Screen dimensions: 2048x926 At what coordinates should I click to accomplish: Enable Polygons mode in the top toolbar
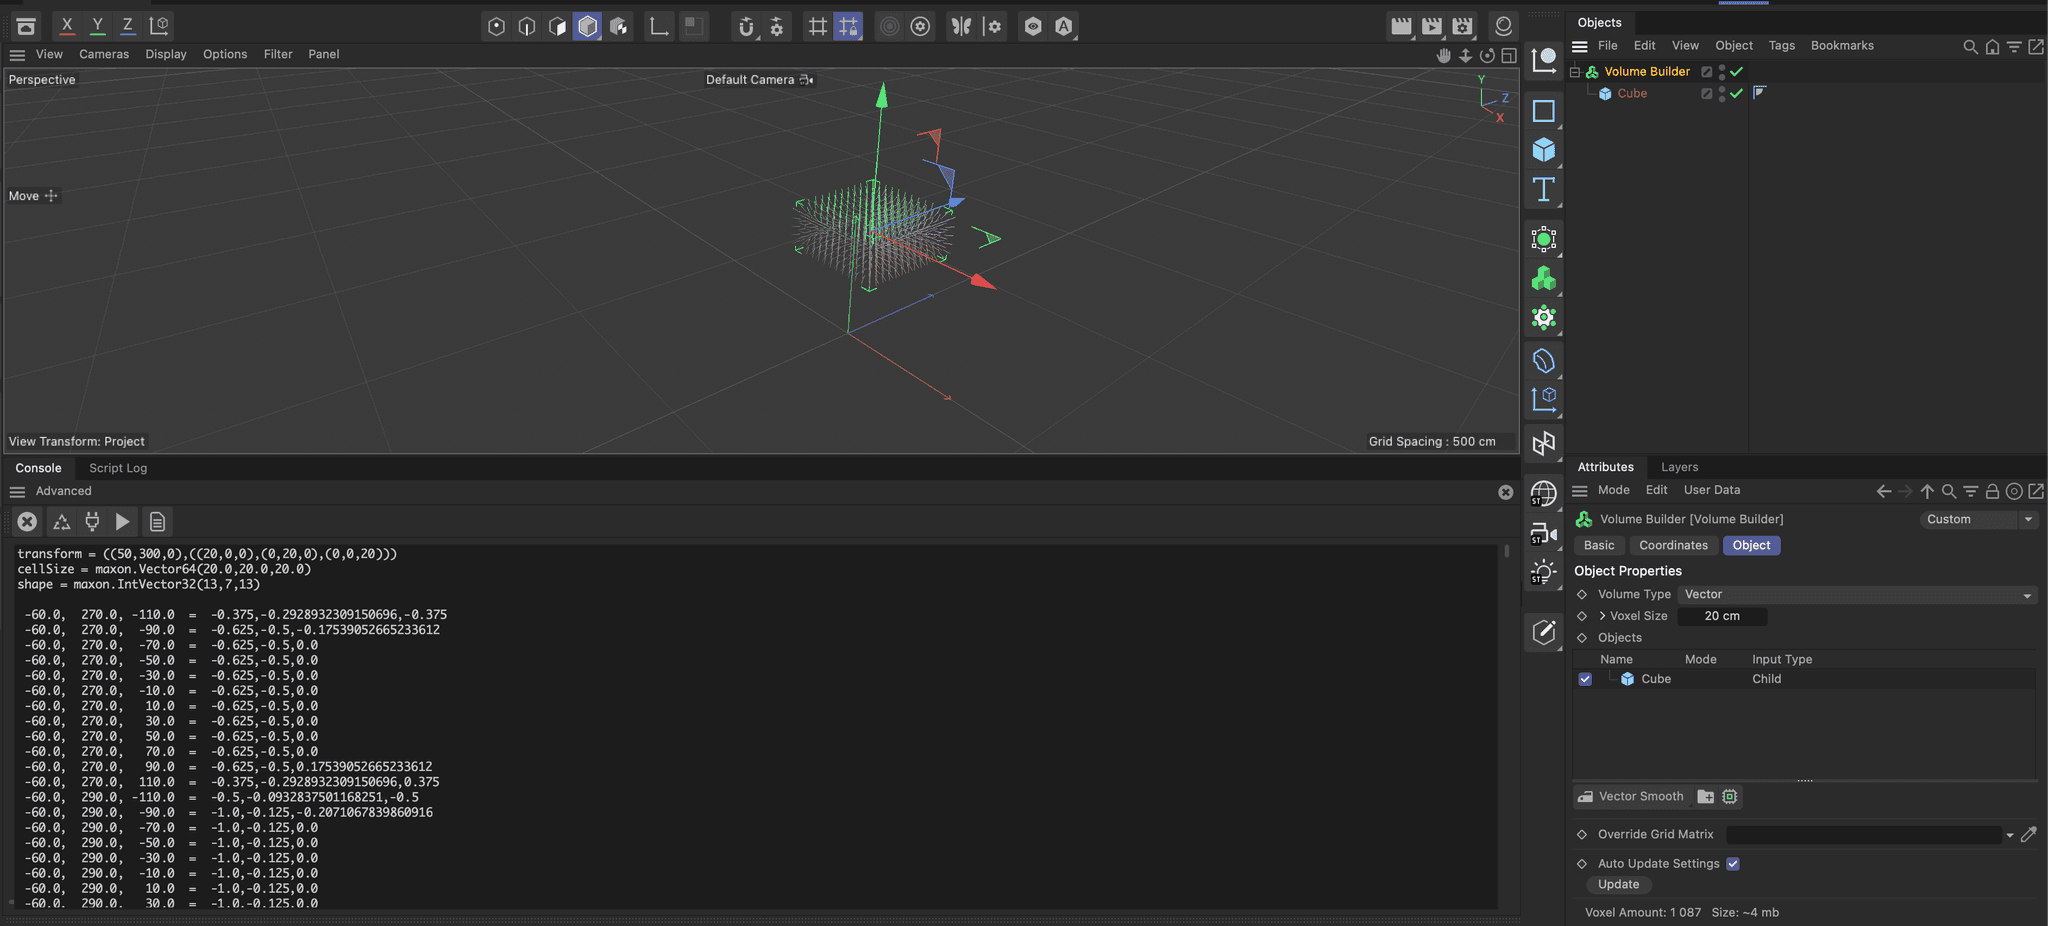tap(557, 27)
